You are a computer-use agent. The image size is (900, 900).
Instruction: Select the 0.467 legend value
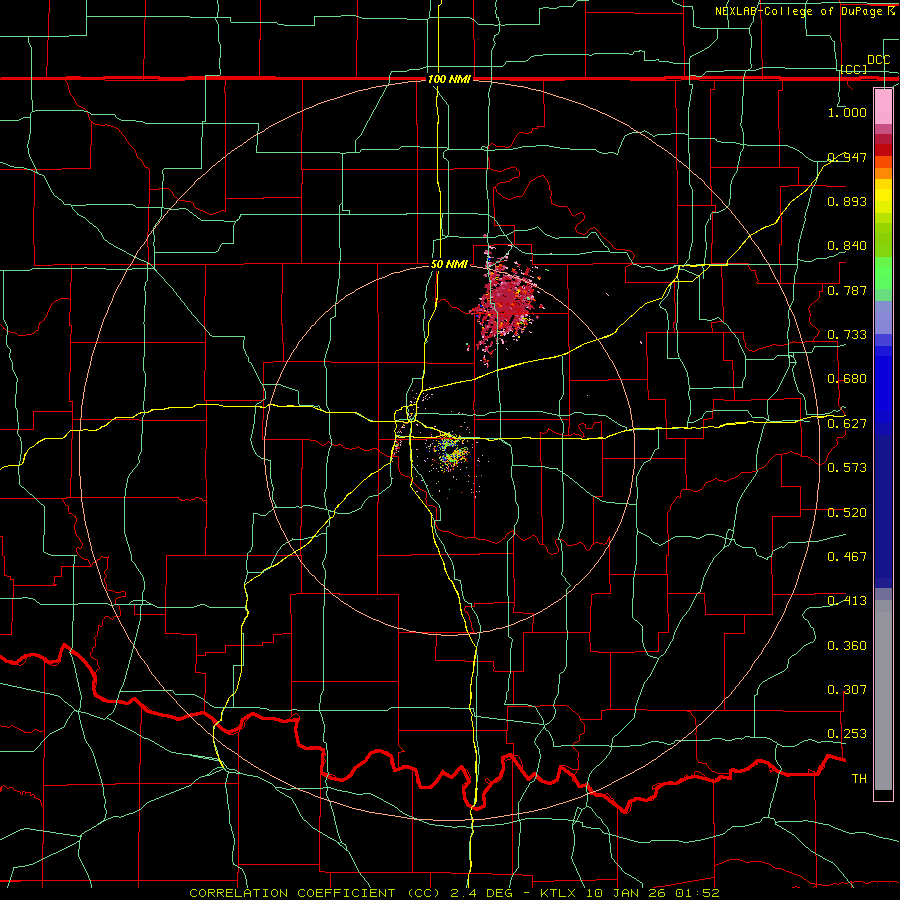[847, 557]
